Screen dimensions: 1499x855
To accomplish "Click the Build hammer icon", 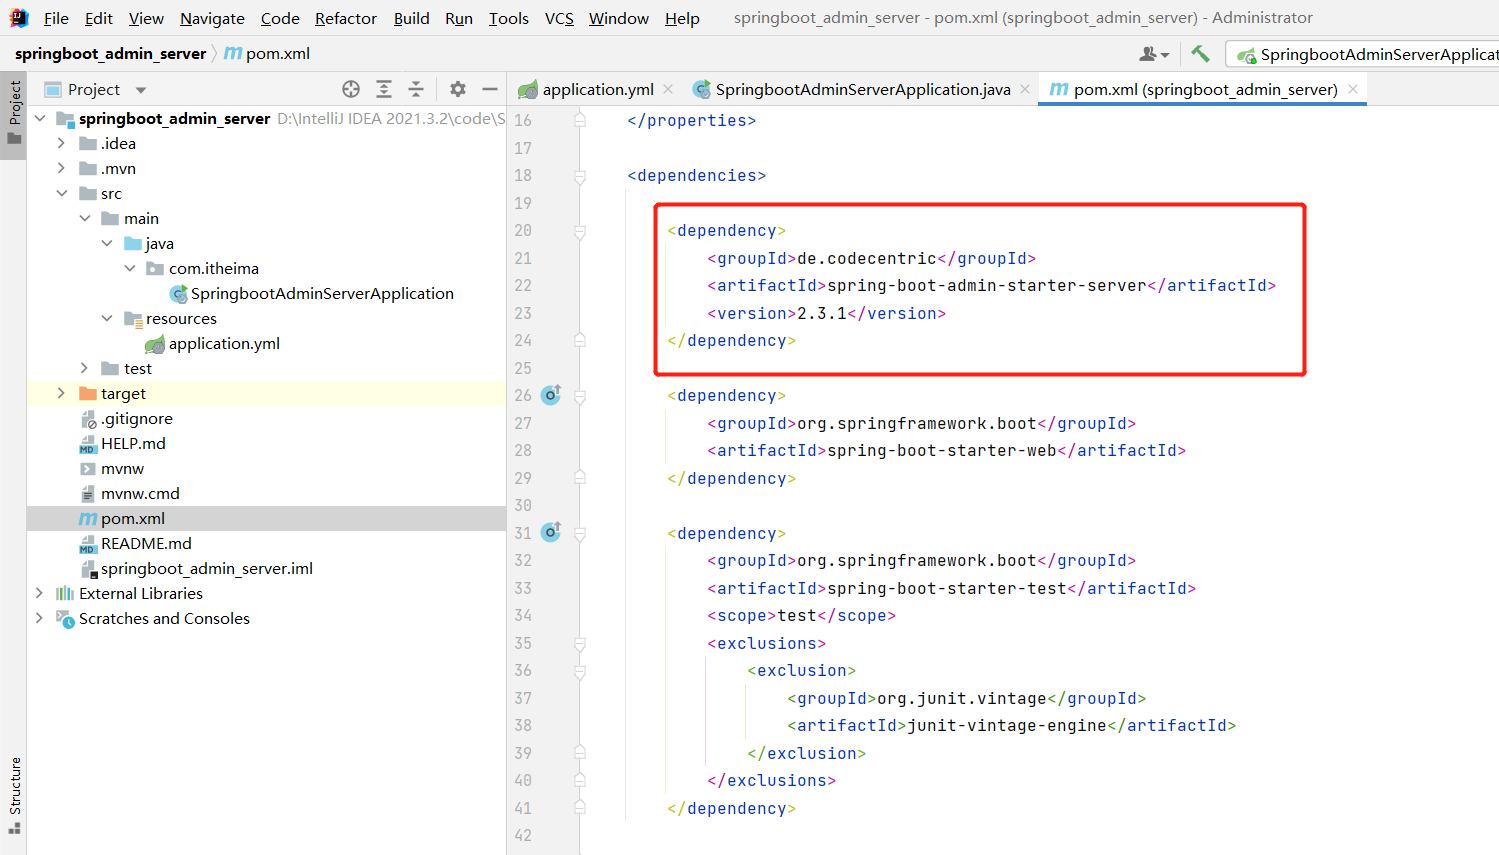I will 1201,54.
